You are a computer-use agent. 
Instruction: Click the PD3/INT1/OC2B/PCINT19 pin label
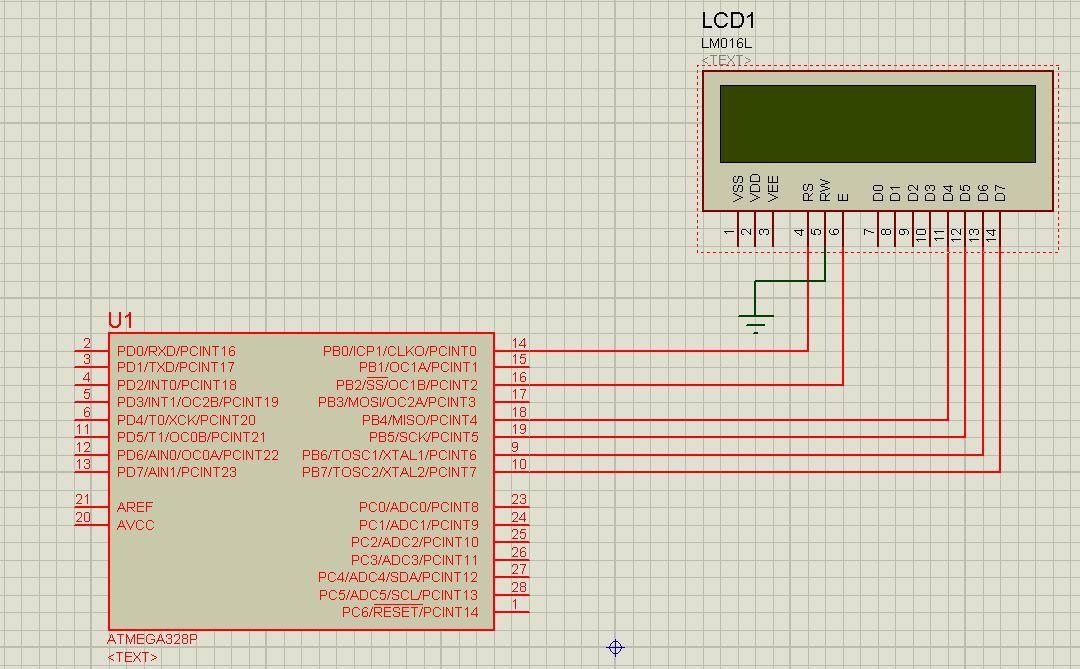coord(198,402)
